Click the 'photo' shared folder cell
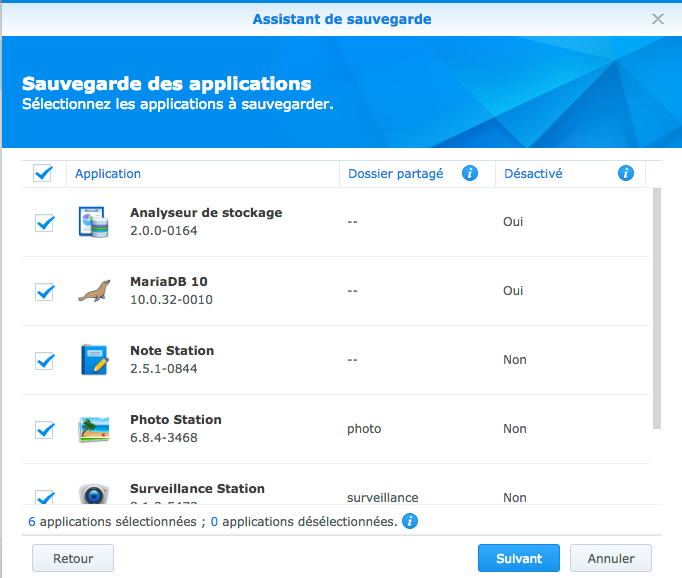The width and height of the screenshot is (682, 578). (364, 429)
